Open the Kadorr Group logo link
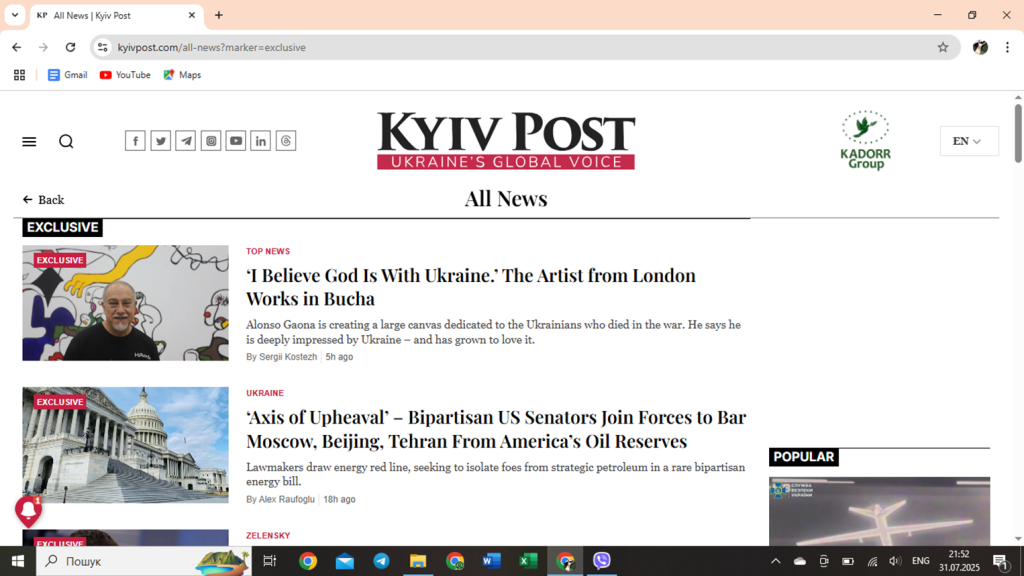1024x576 pixels. [x=865, y=140]
